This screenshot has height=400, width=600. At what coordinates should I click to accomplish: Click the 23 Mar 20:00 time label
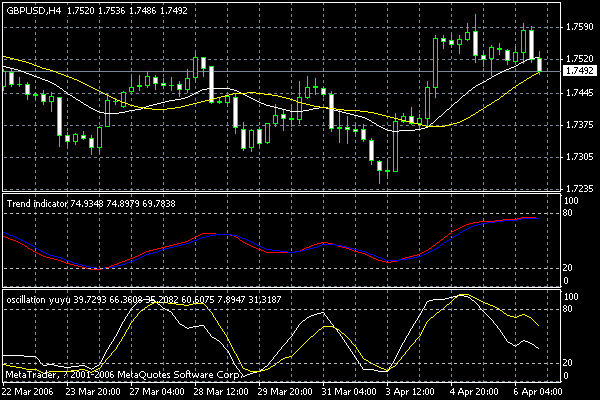pyautogui.click(x=93, y=392)
